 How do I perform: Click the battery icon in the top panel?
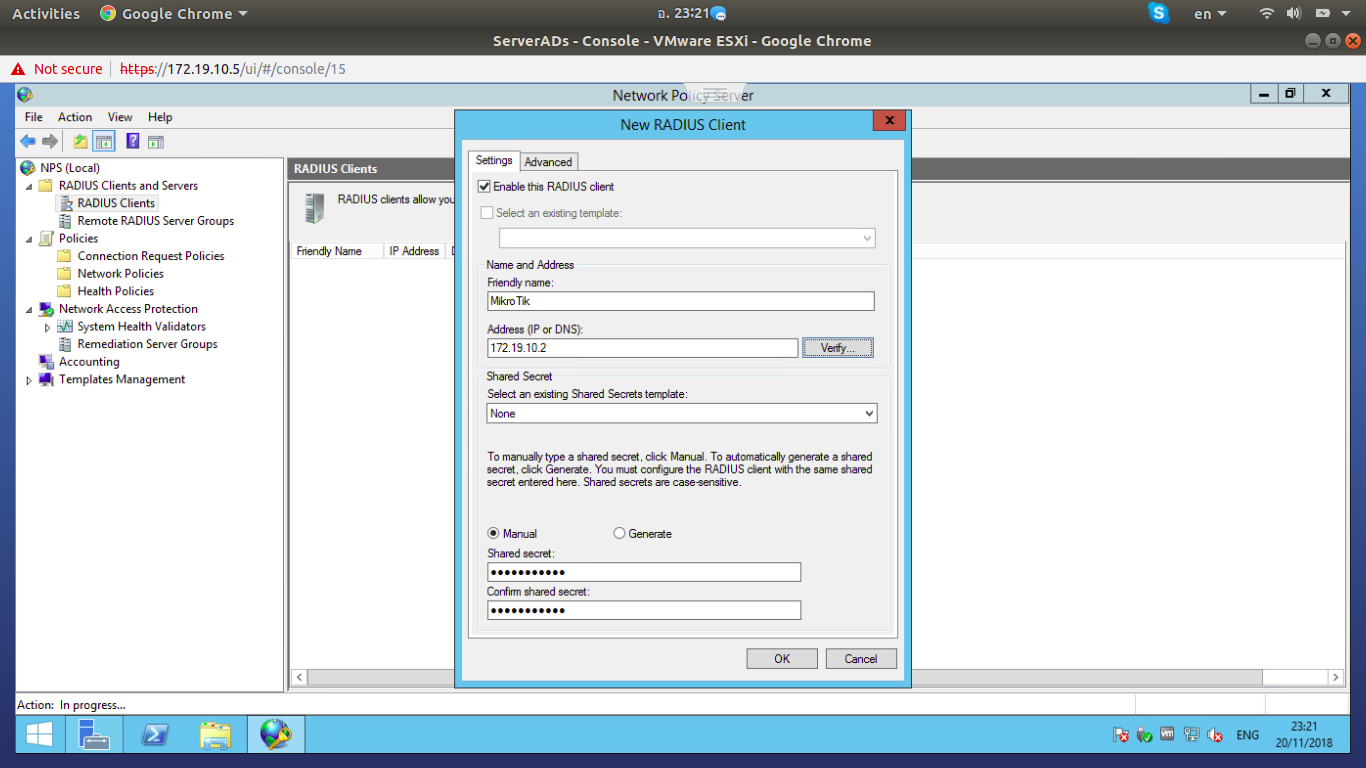pyautogui.click(x=1322, y=13)
